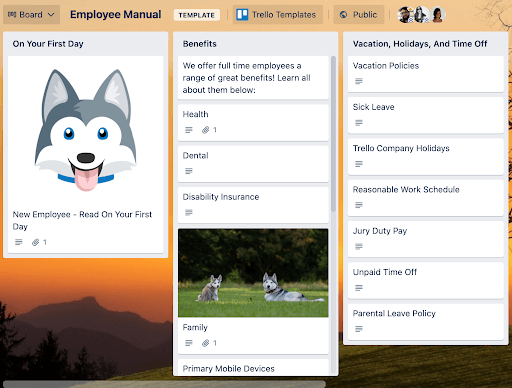This screenshot has width=512, height=388.
Task: Click description icon on Dental card
Action: (x=189, y=171)
